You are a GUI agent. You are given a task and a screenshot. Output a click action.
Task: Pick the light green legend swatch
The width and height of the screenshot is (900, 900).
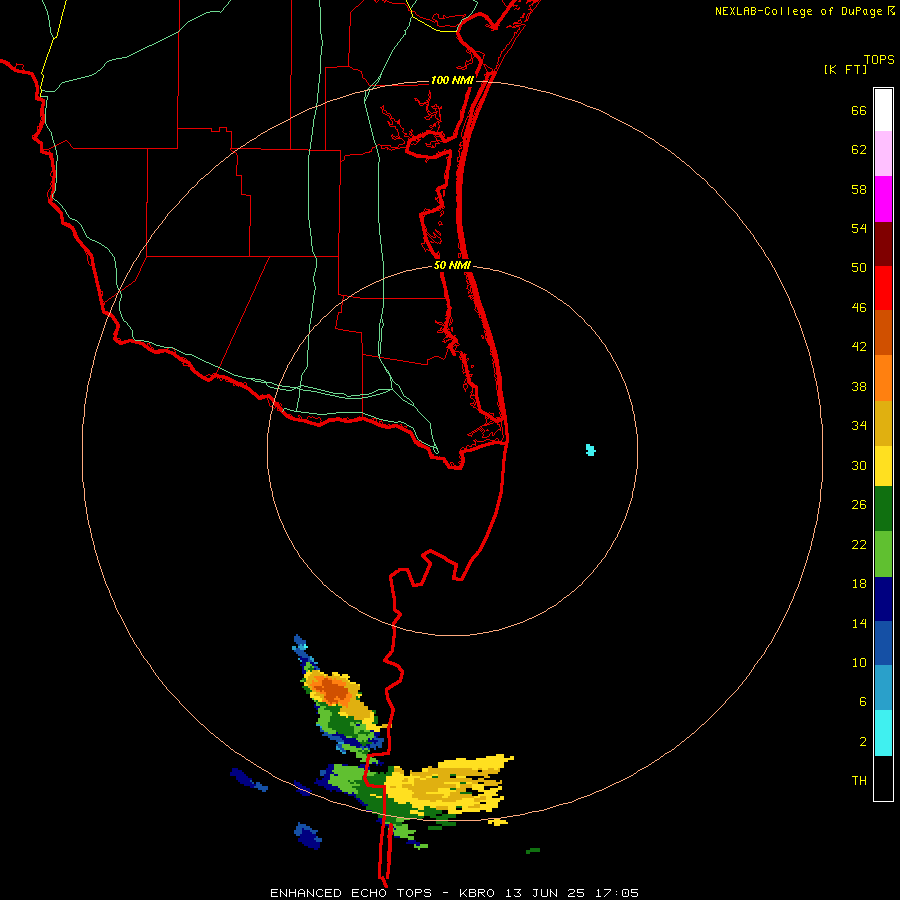coord(883,554)
